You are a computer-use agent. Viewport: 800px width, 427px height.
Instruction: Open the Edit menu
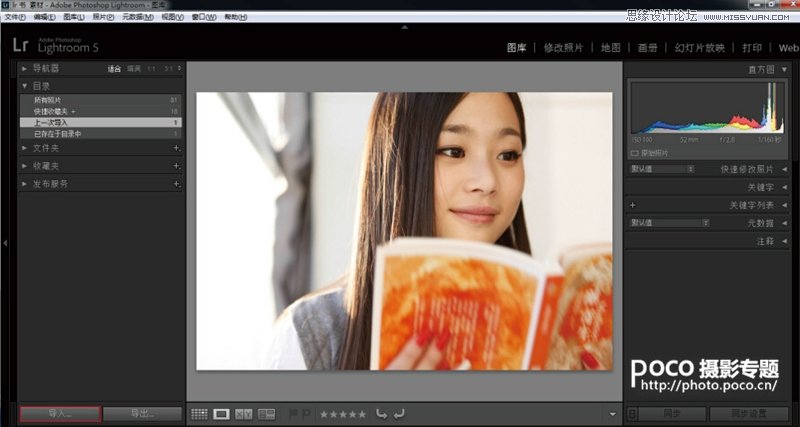[x=44, y=17]
